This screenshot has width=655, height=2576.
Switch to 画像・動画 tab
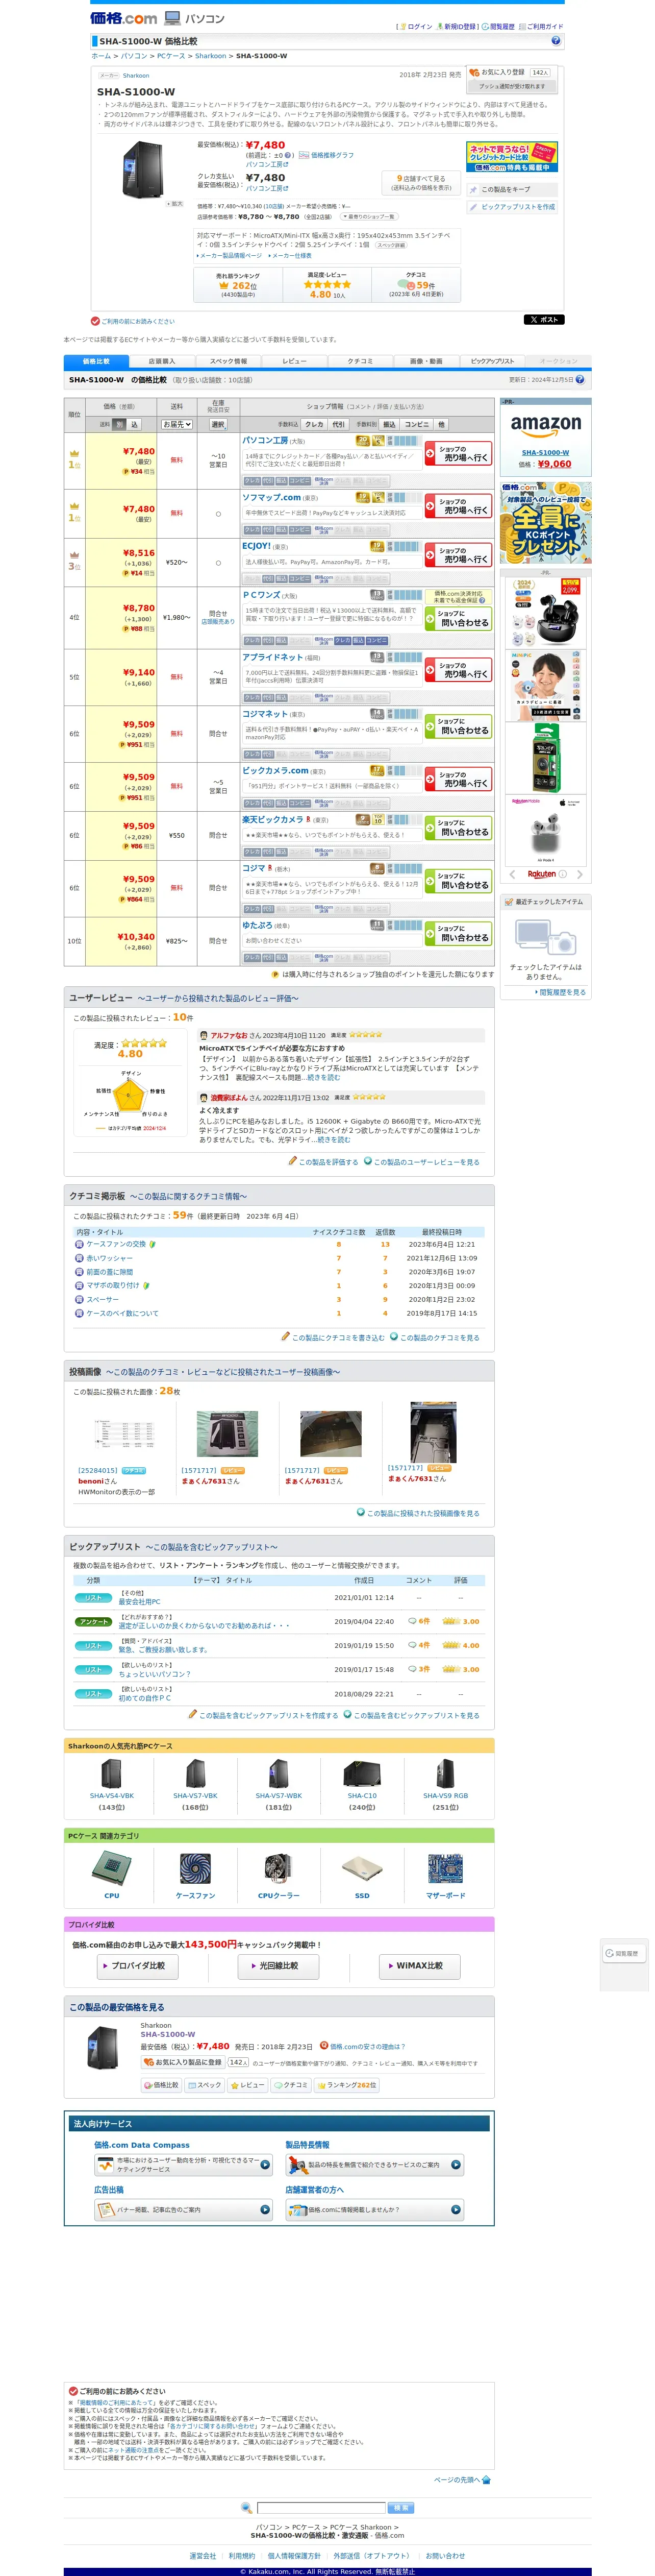pos(426,361)
